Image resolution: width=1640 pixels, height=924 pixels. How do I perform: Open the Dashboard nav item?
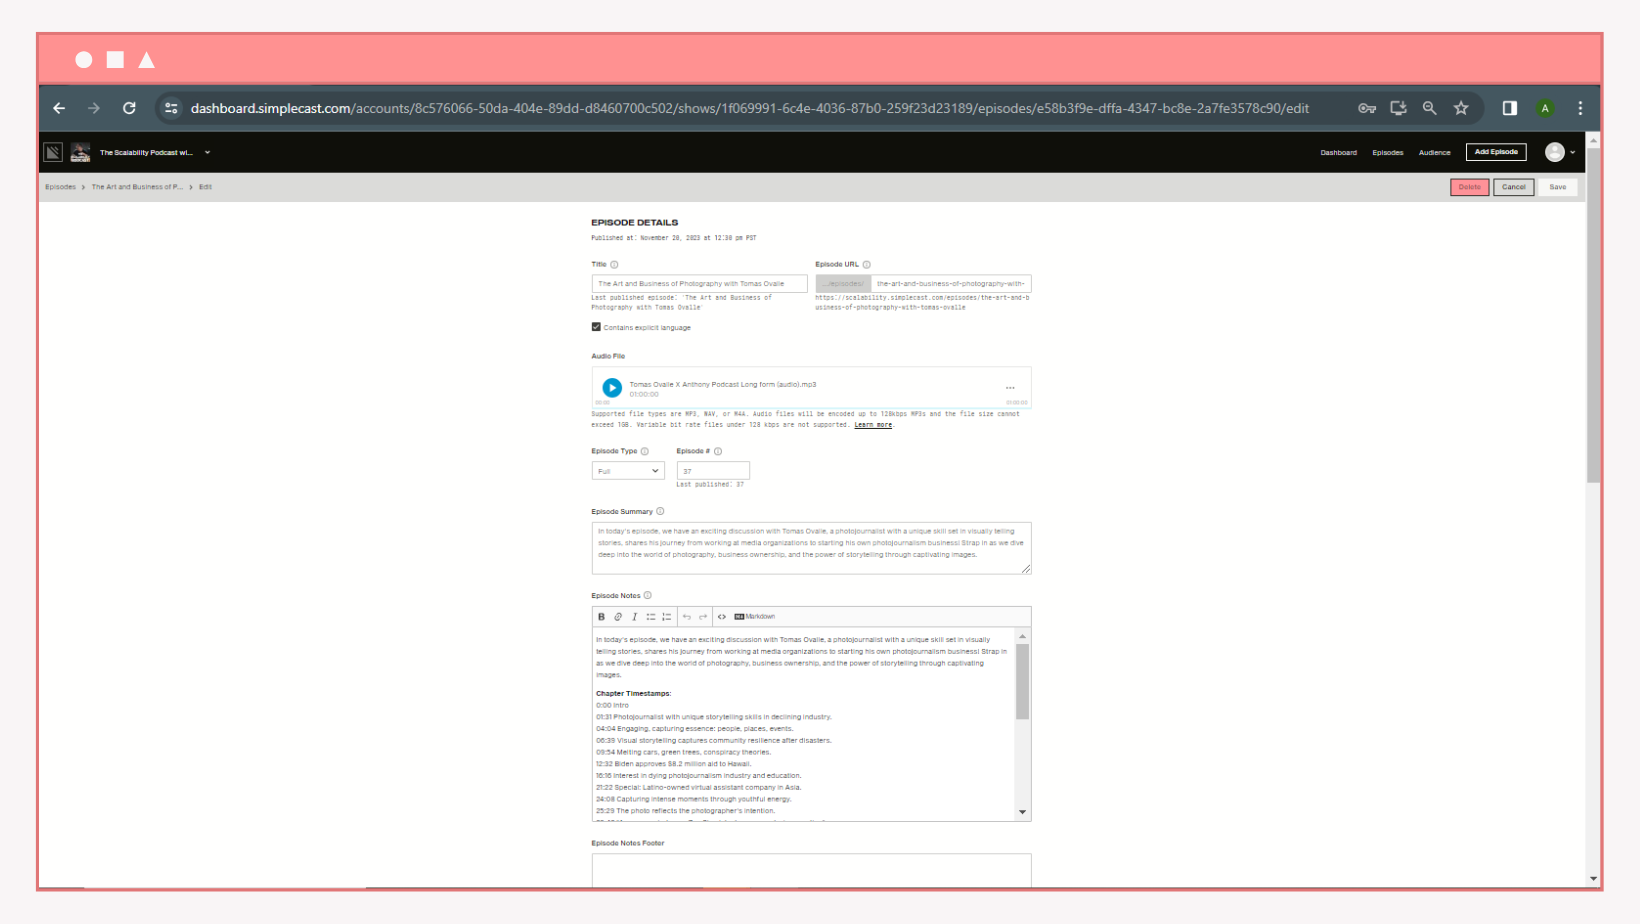pyautogui.click(x=1338, y=153)
